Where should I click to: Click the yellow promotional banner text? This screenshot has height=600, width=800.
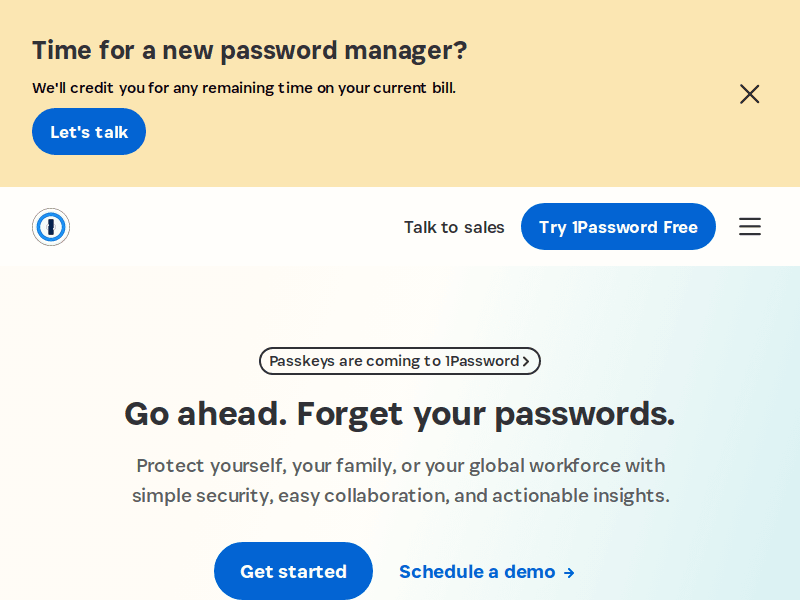click(x=248, y=50)
